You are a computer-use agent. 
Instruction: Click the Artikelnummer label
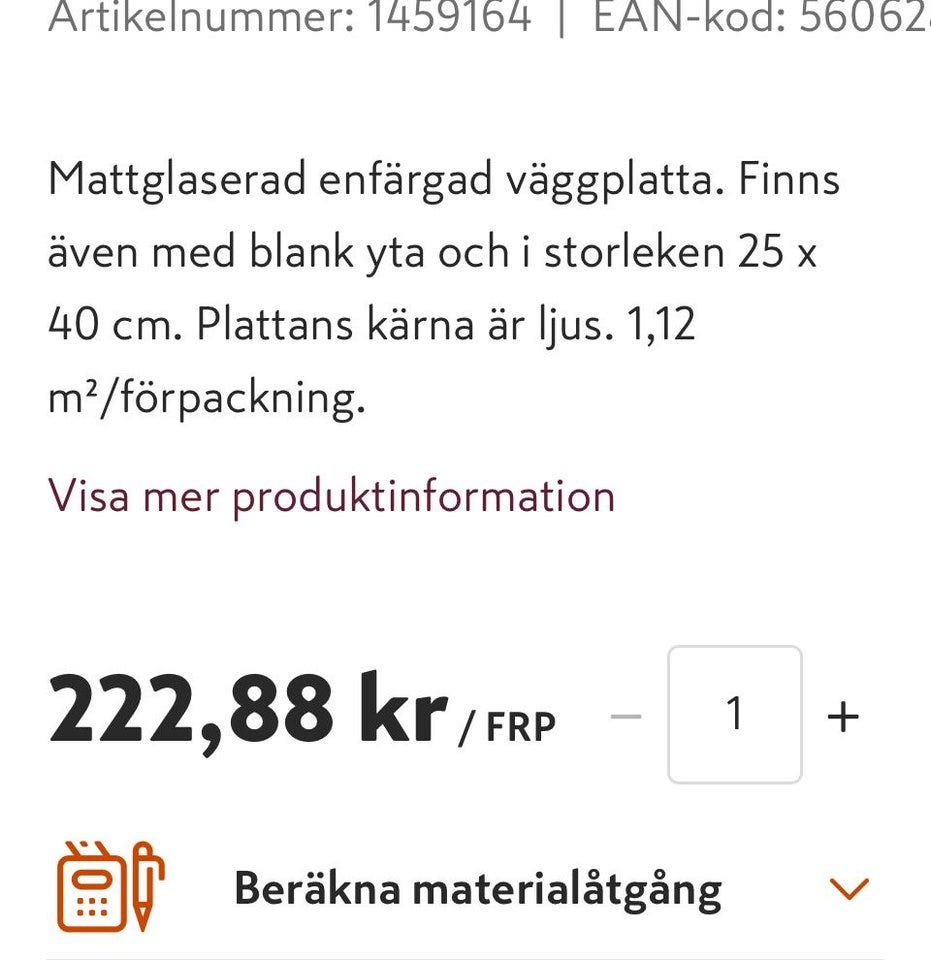coord(200,17)
